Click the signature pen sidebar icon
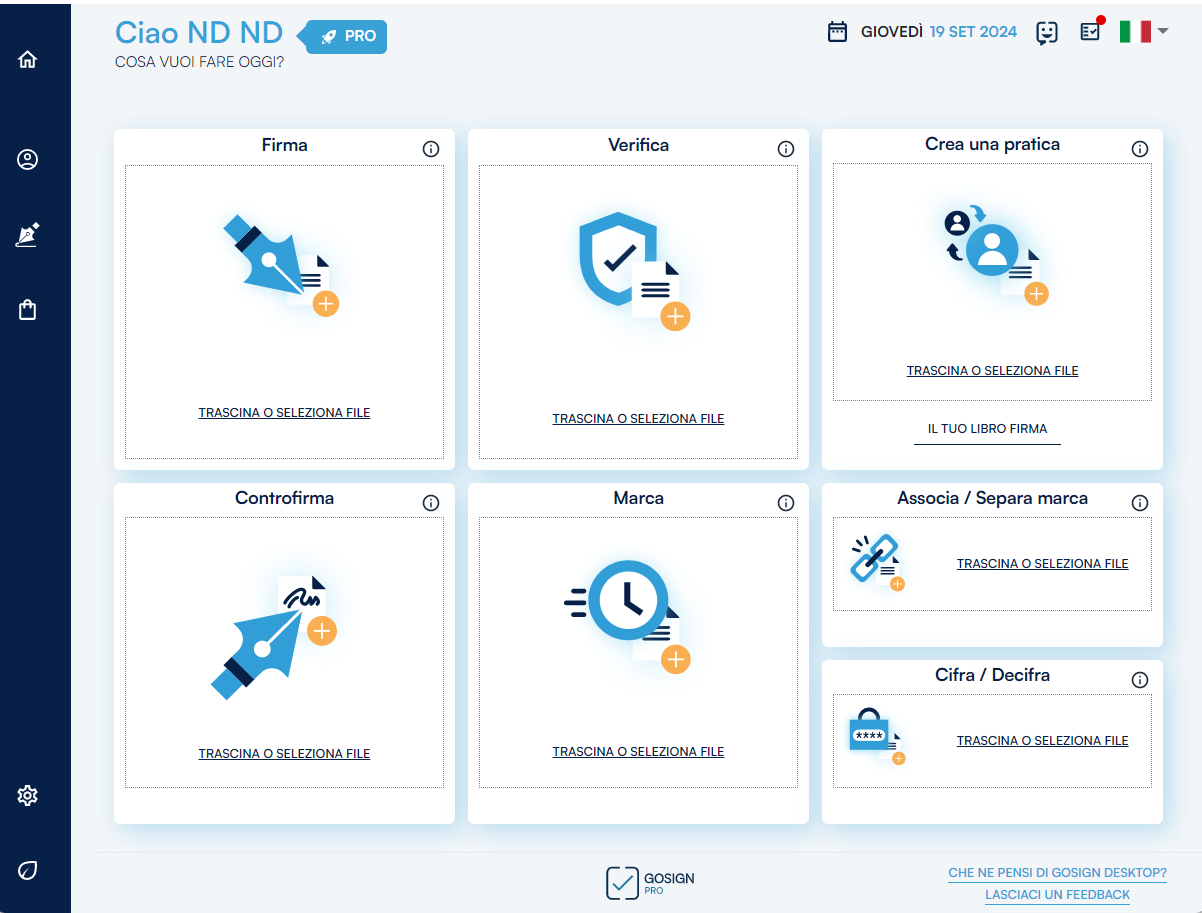Screen dimensions: 1202x913 [28, 235]
